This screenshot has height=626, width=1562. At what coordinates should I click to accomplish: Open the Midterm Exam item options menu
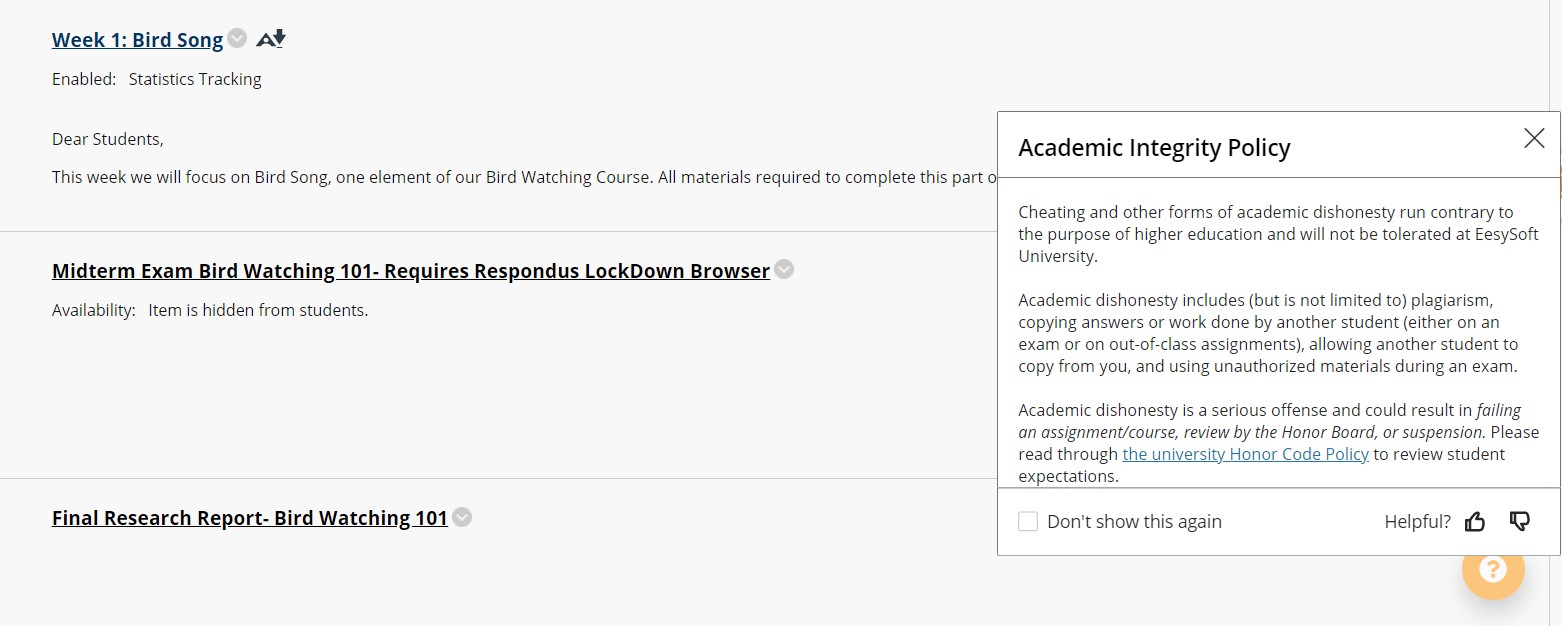point(783,269)
